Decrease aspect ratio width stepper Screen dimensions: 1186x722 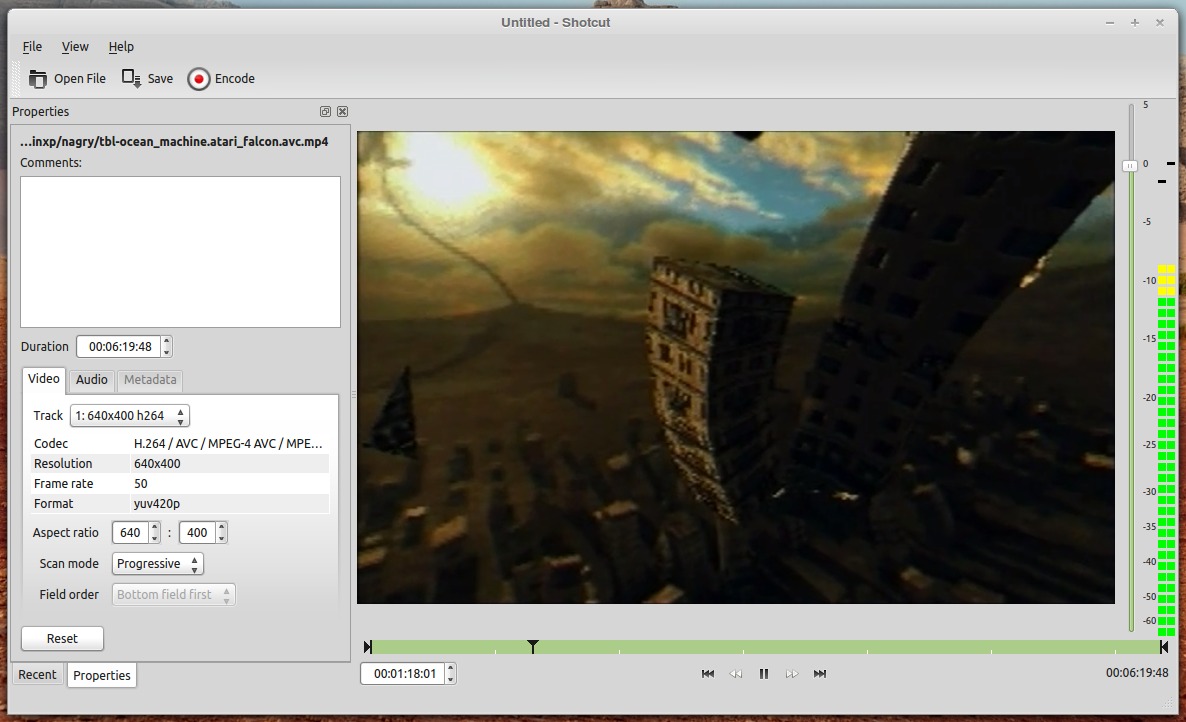(x=155, y=538)
